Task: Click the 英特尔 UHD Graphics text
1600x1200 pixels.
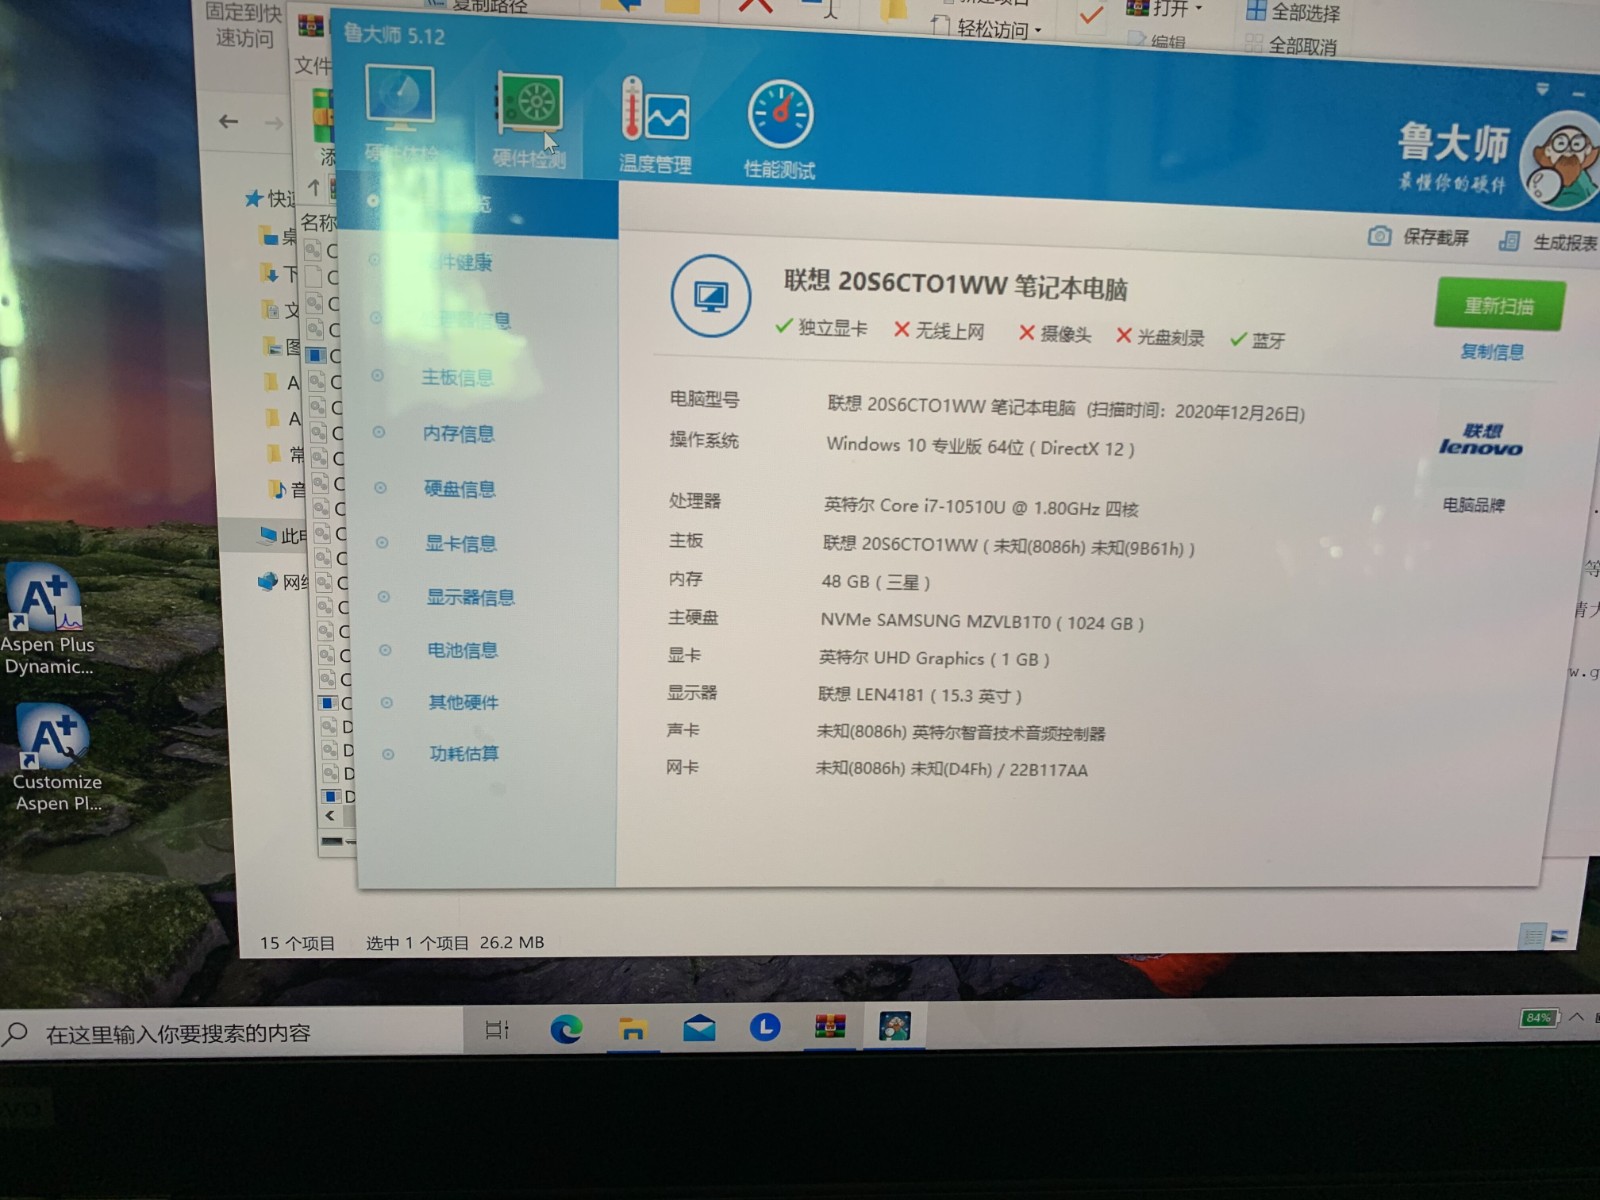Action: point(934,658)
